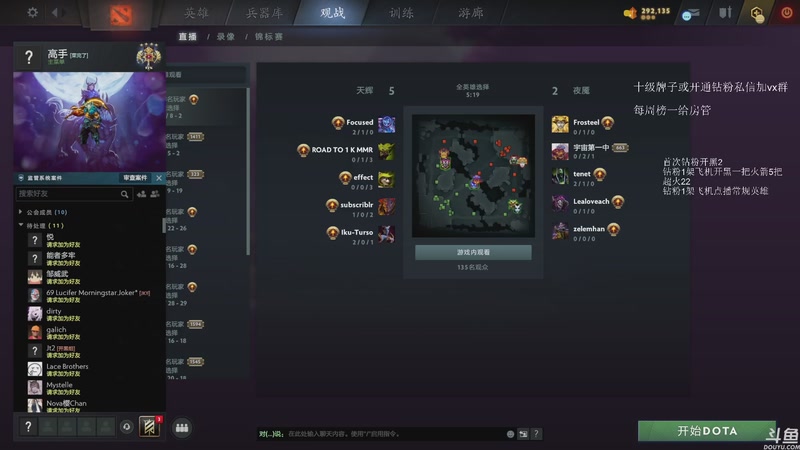Image resolution: width=800 pixels, height=450 pixels.
Task: Close the 监管系统案件 notification bar
Action: tap(159, 178)
